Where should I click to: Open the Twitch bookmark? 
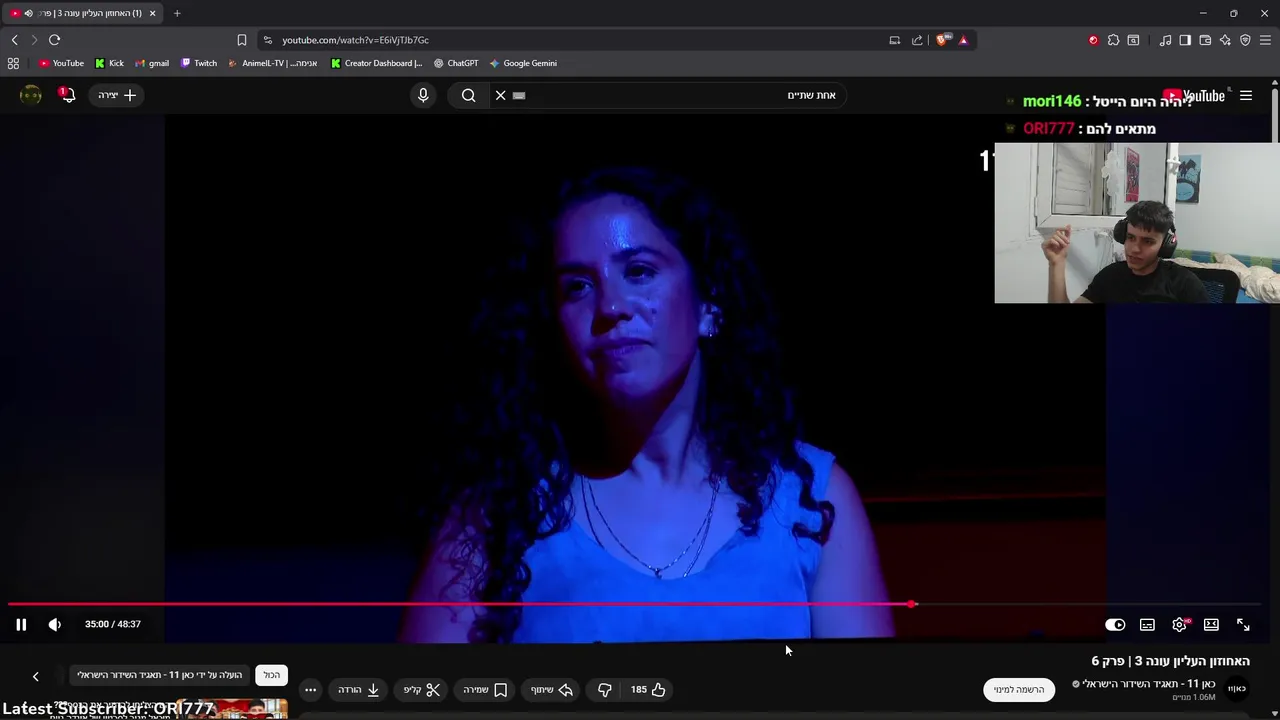point(199,63)
